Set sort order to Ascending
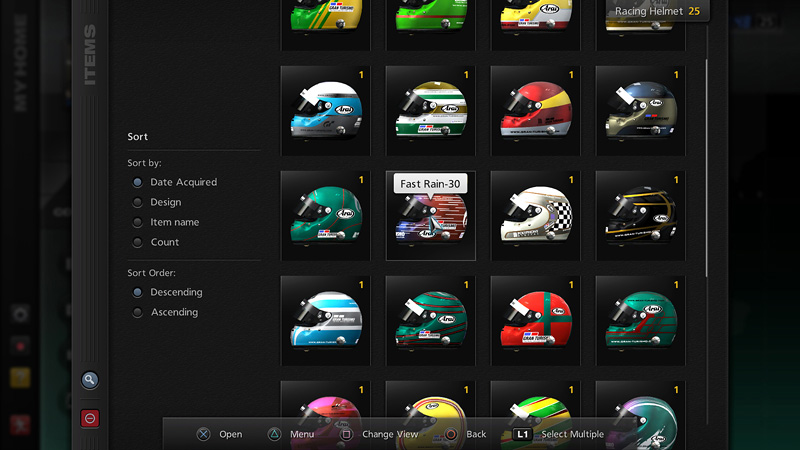800x450 pixels. 138,312
